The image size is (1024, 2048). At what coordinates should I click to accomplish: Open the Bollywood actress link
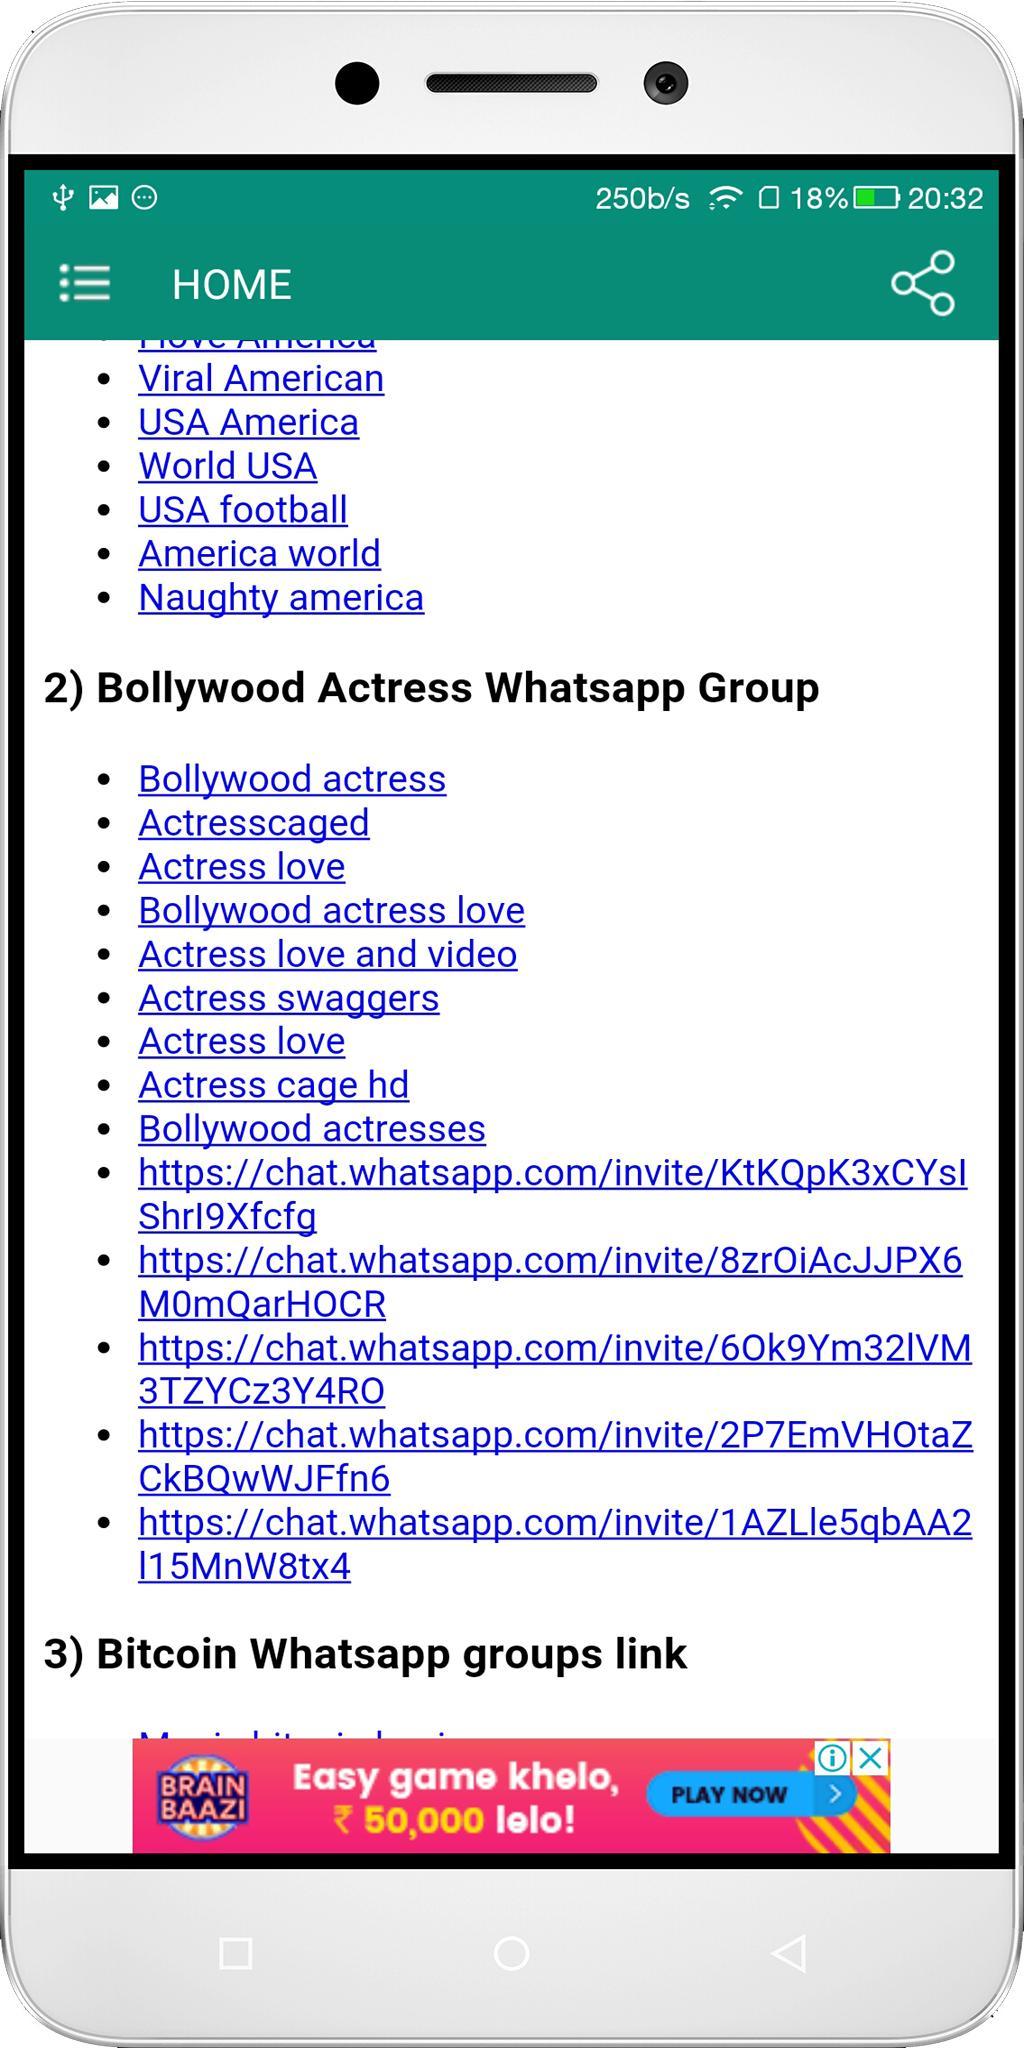292,779
